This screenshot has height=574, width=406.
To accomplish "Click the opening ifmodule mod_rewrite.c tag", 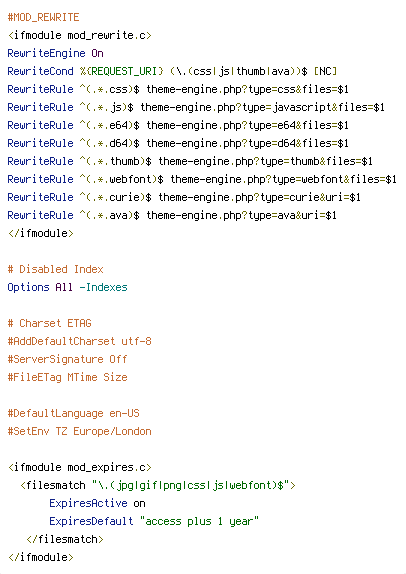I will coord(79,36).
